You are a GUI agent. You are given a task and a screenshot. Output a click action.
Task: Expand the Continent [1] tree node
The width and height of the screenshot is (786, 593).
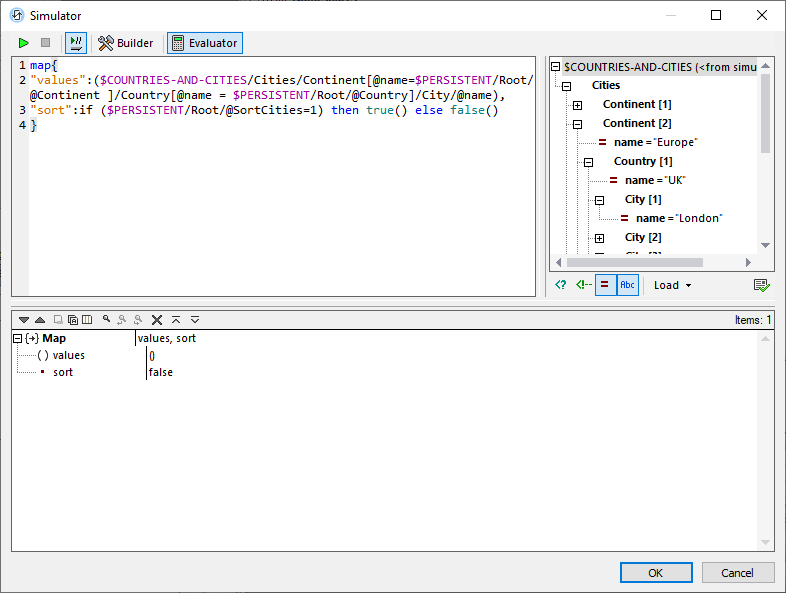[x=577, y=105]
